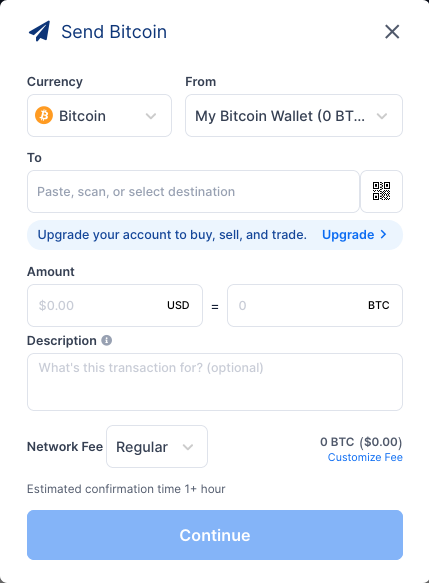Click the USD amount field
Image resolution: width=429 pixels, height=583 pixels.
[x=115, y=306]
